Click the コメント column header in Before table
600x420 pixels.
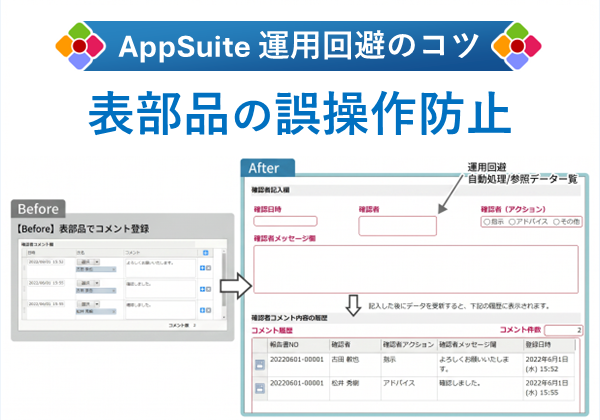160,253
